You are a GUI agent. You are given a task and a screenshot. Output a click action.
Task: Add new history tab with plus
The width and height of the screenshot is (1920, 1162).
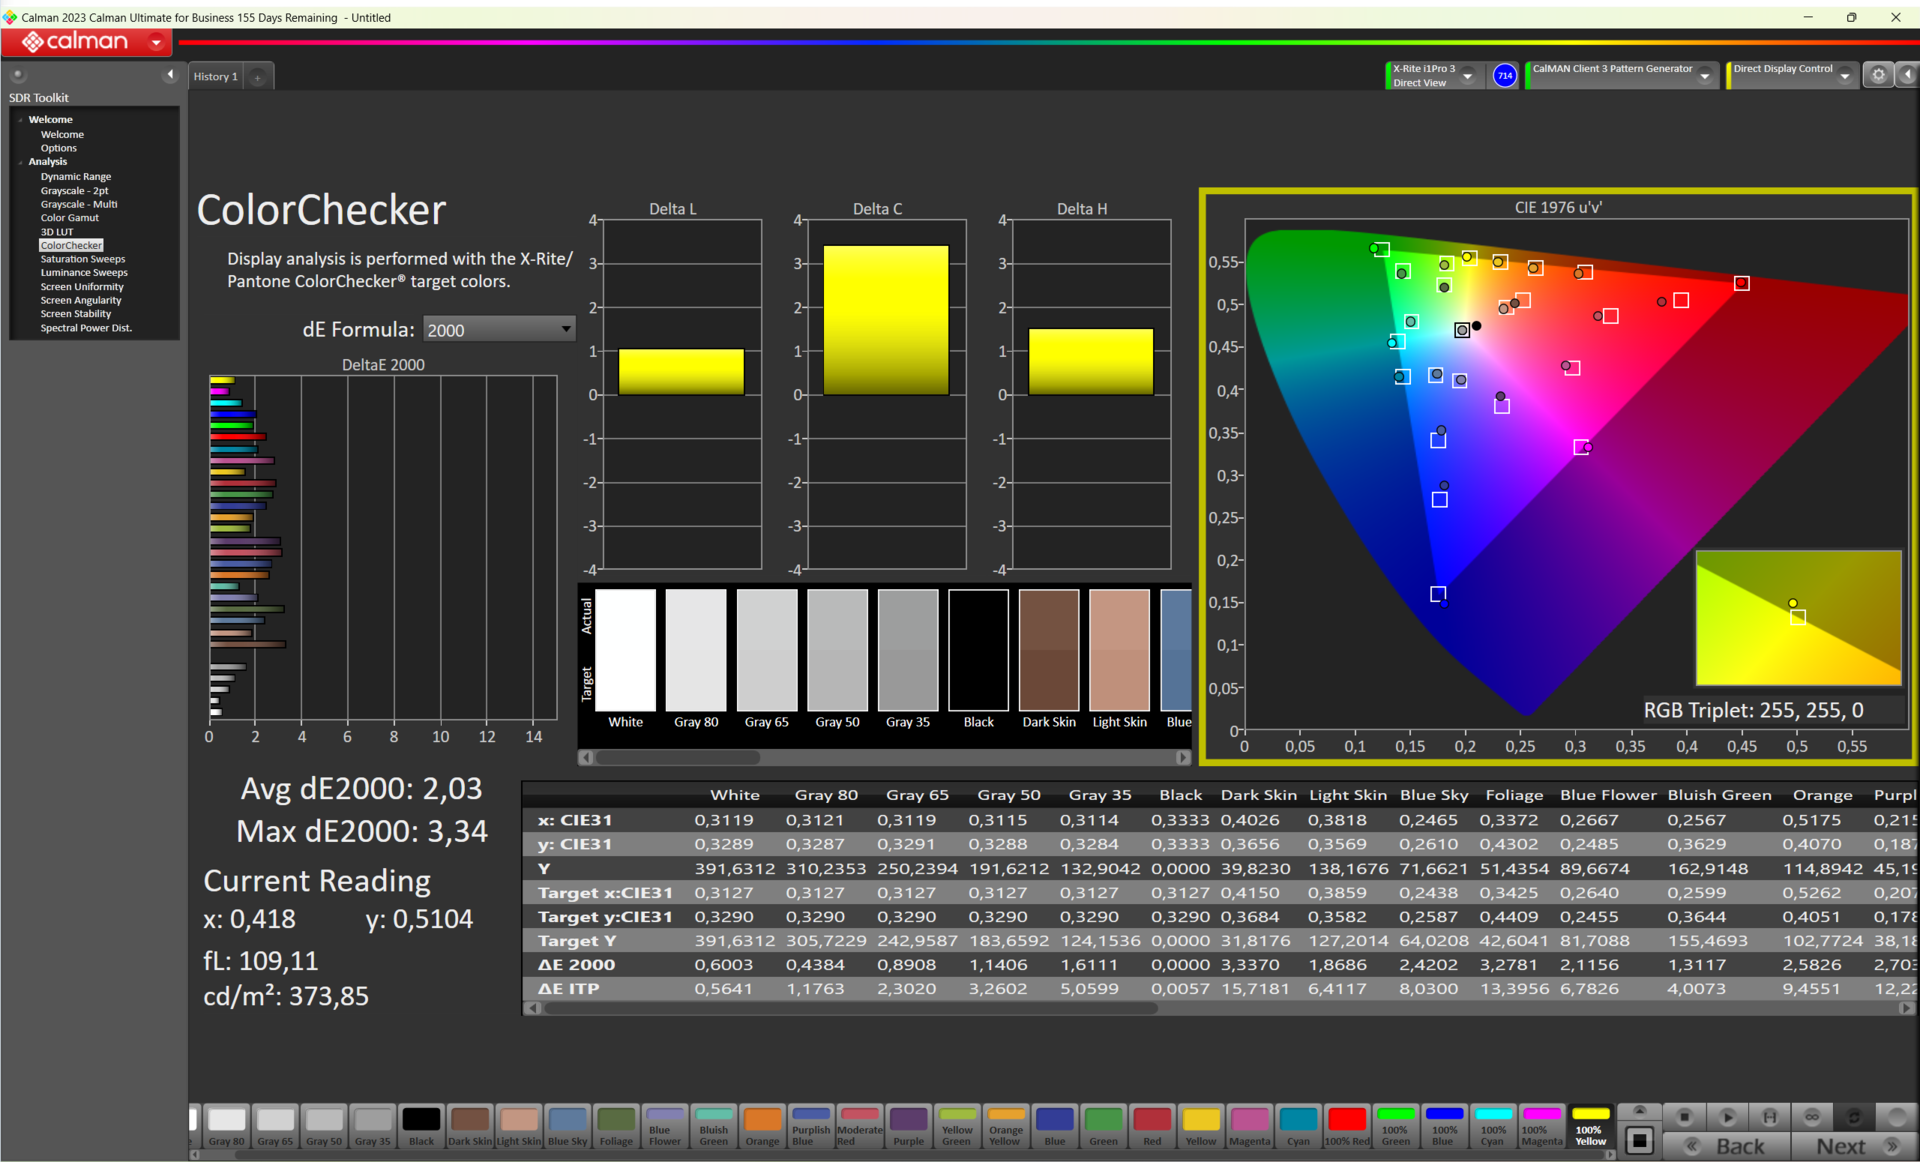click(x=257, y=77)
